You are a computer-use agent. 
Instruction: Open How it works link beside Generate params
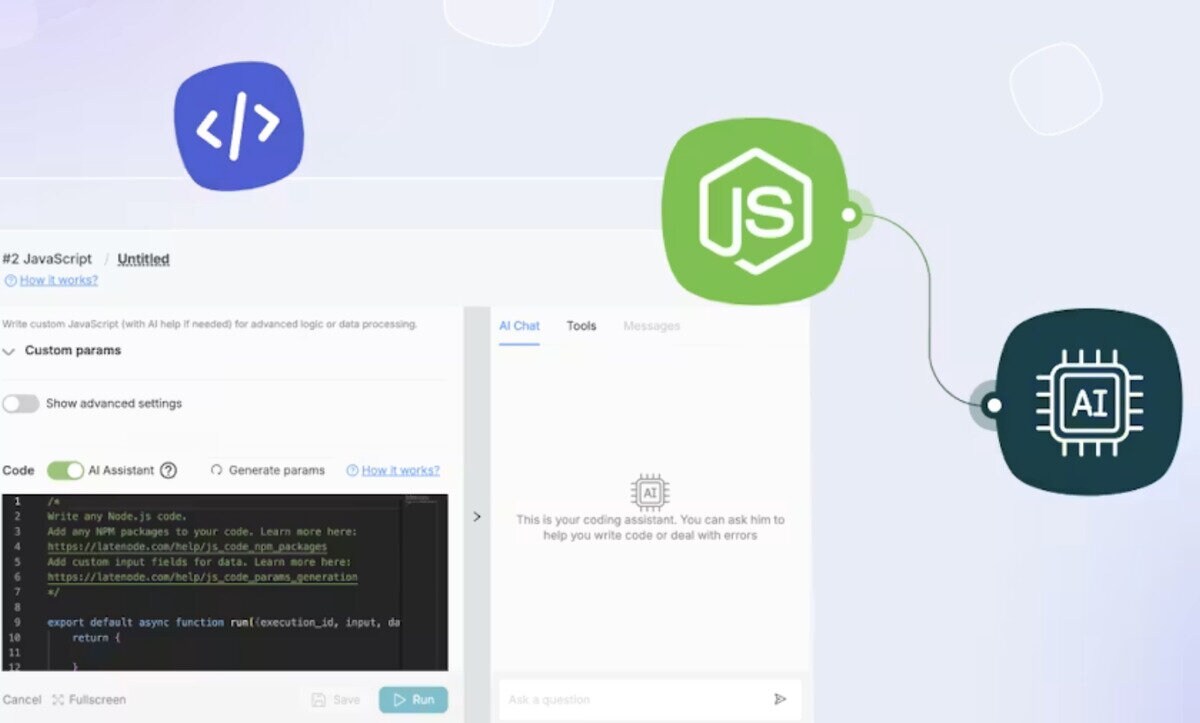tap(401, 470)
